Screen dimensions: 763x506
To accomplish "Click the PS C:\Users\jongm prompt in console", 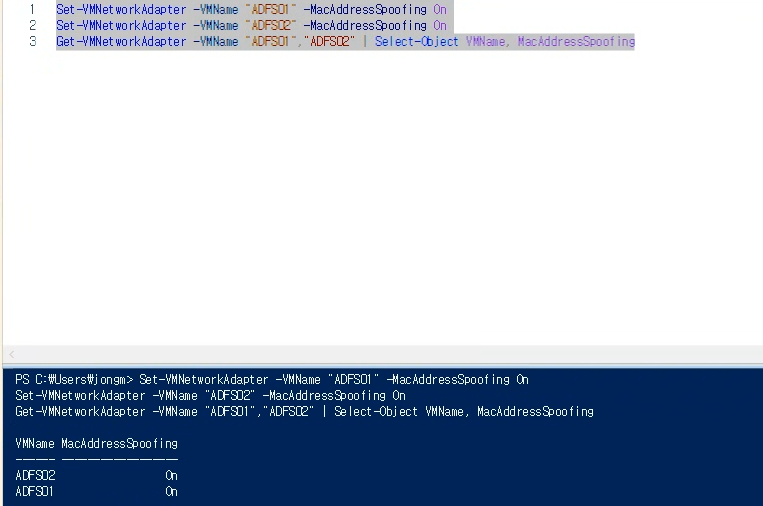I will (74, 380).
